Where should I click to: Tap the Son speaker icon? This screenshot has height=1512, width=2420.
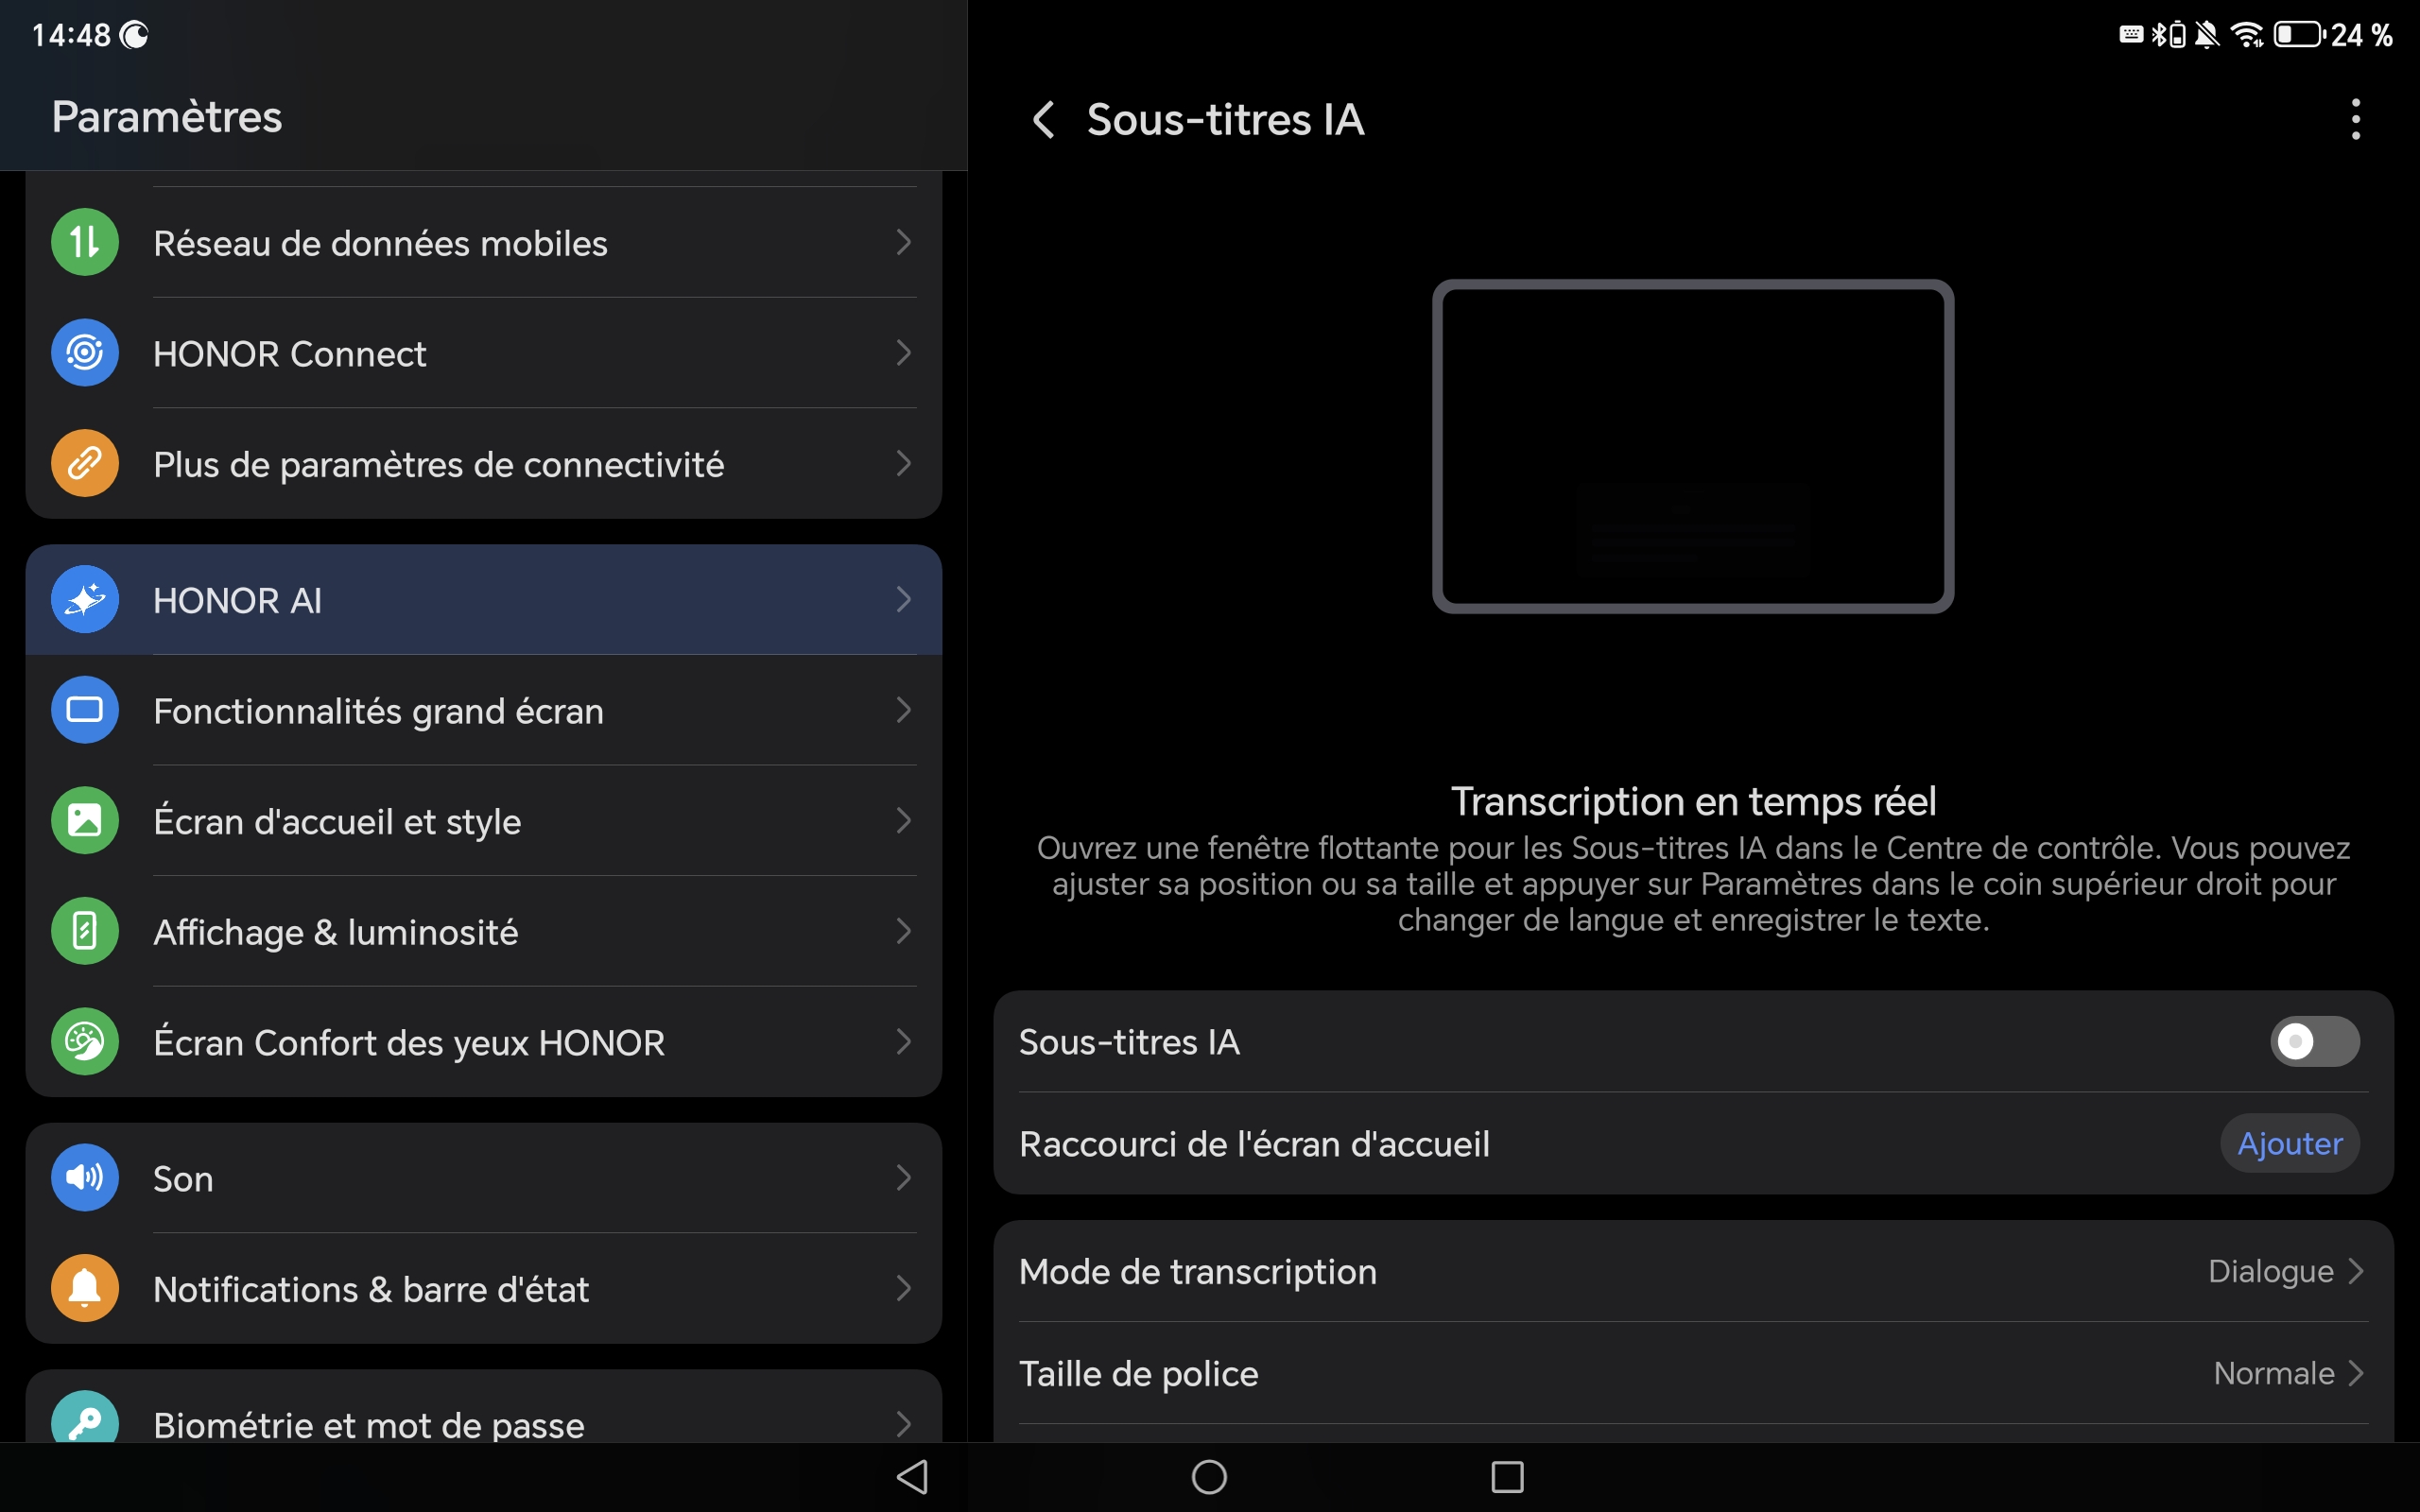85,1178
